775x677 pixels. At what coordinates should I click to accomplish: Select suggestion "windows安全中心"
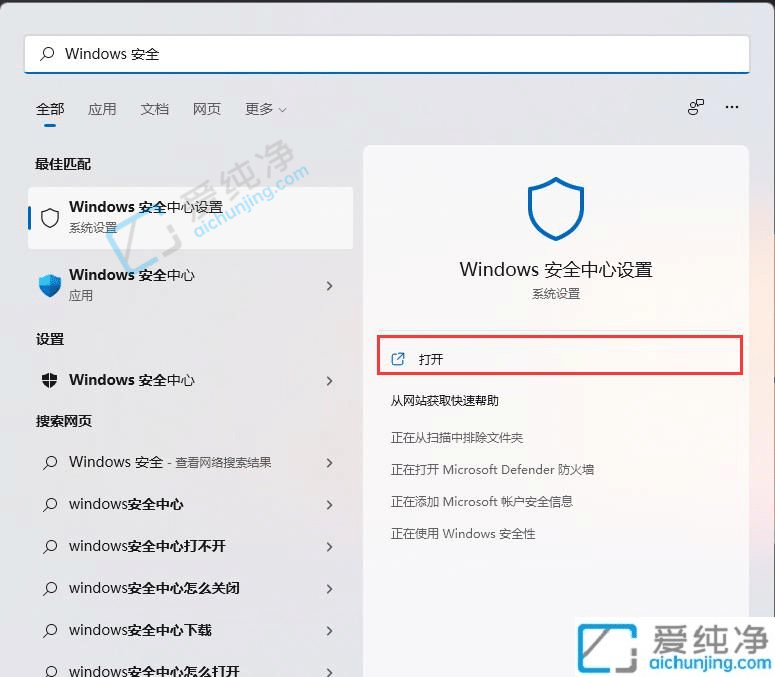point(191,505)
